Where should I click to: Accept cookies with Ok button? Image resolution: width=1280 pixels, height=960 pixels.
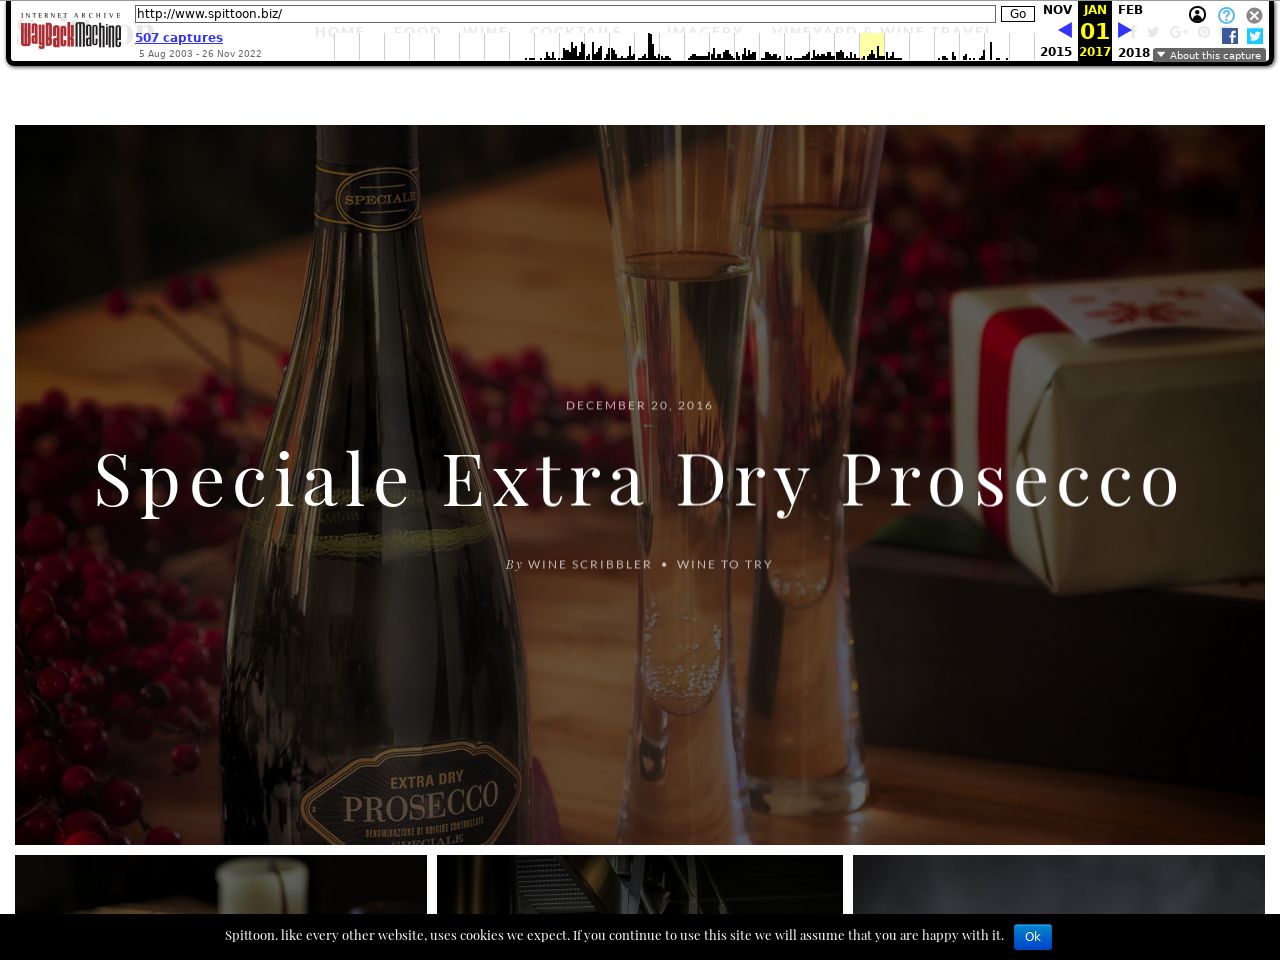click(1032, 937)
